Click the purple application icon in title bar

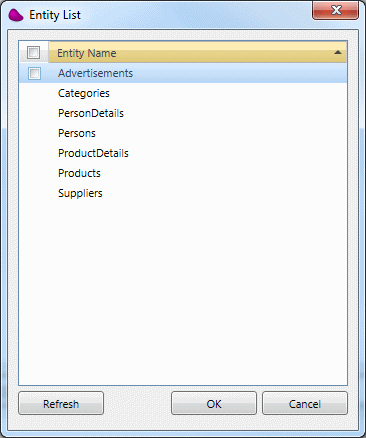point(16,15)
